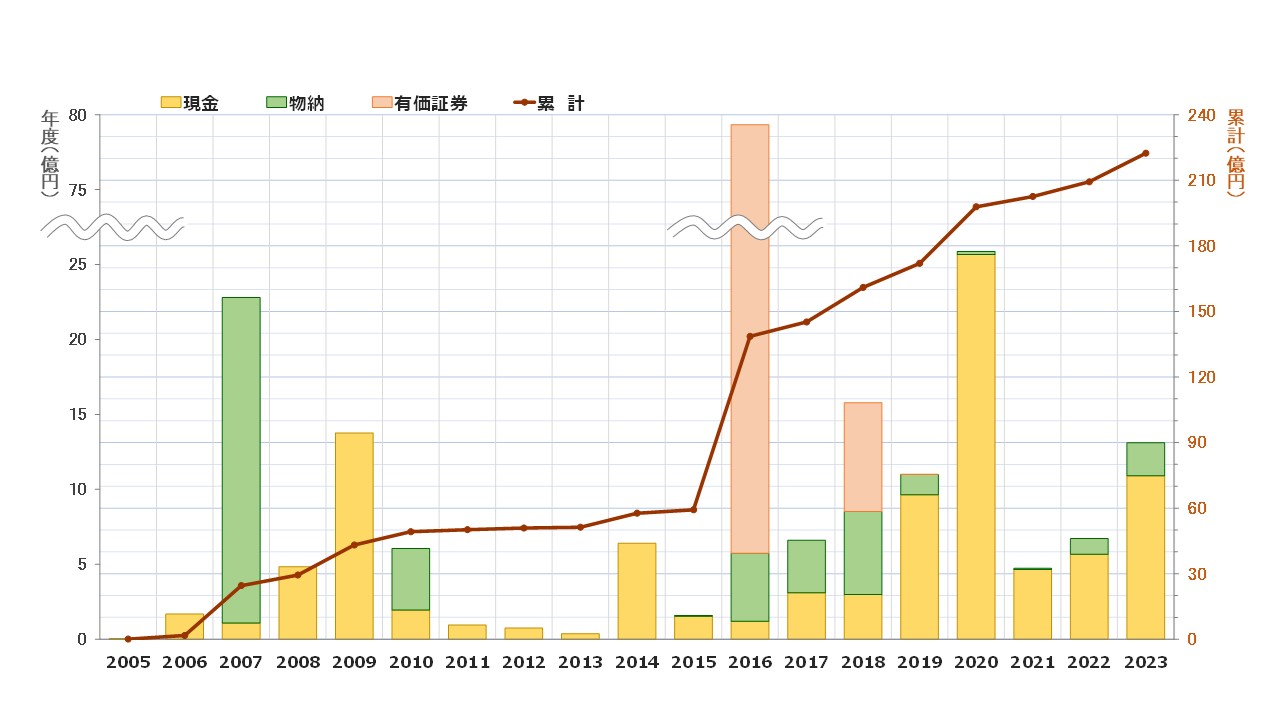Click the left axis value 75
This screenshot has height=720, width=1280.
click(78, 190)
